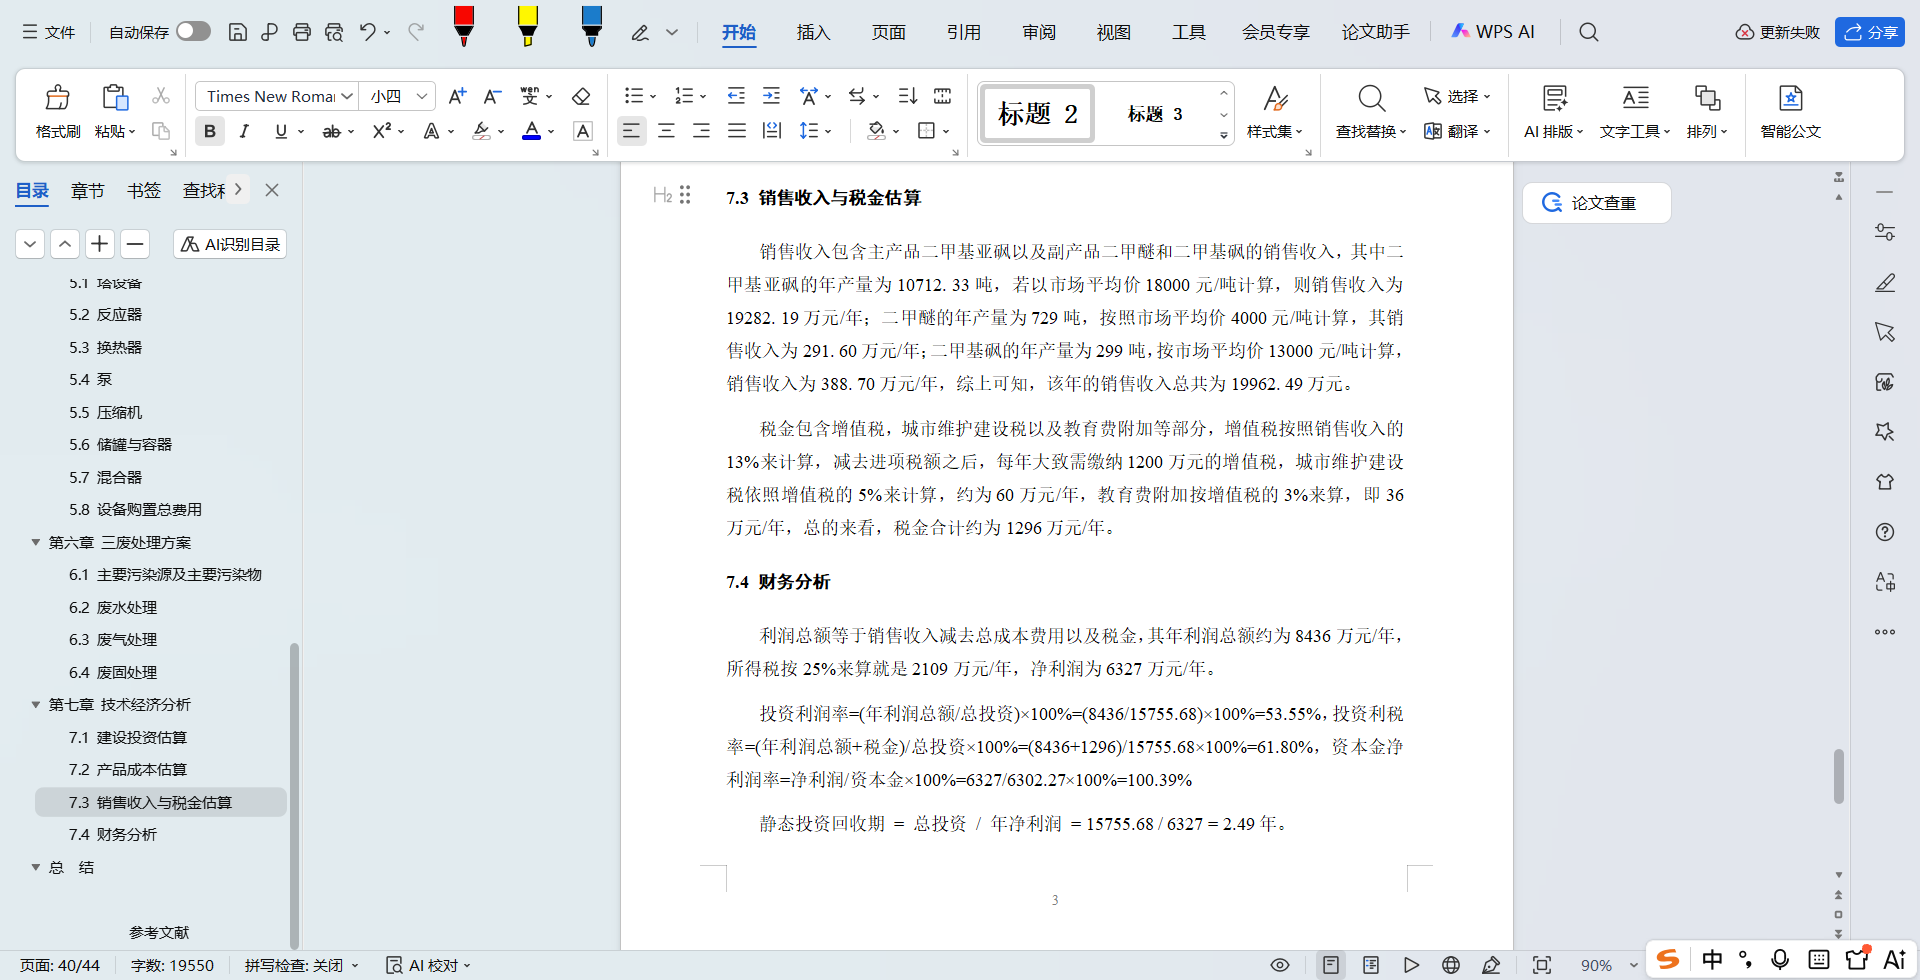Click the search magnifier in the title bar
This screenshot has height=980, width=1920.
[x=1588, y=32]
